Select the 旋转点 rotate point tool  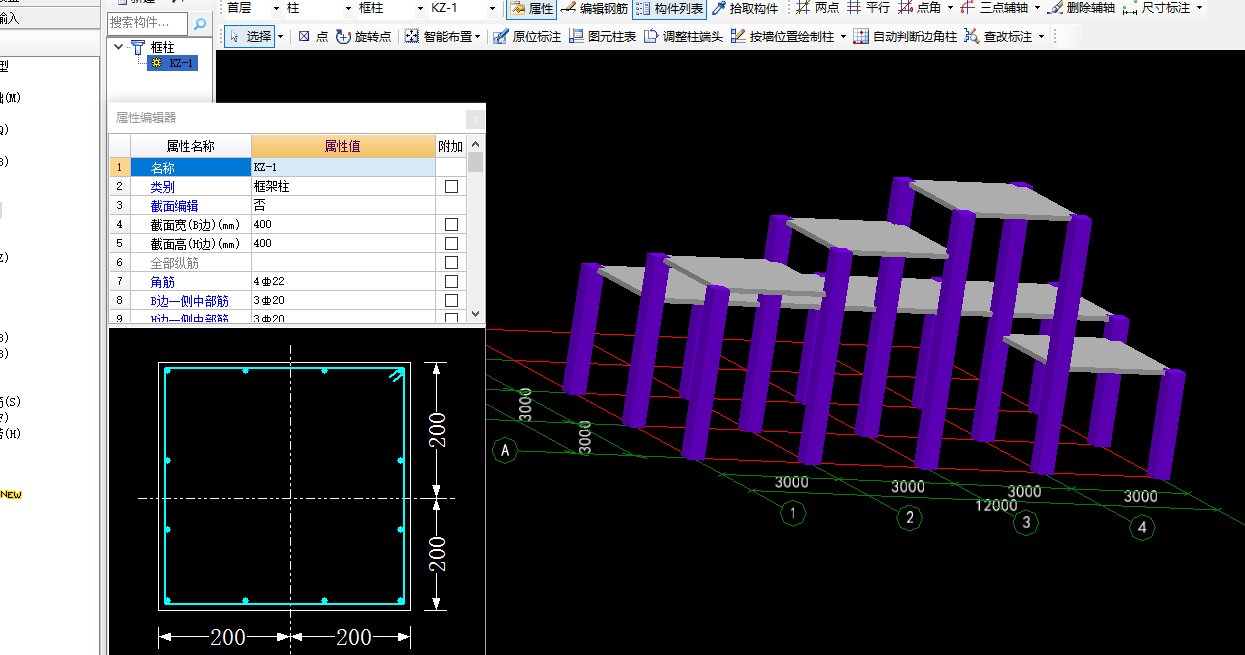coord(364,36)
